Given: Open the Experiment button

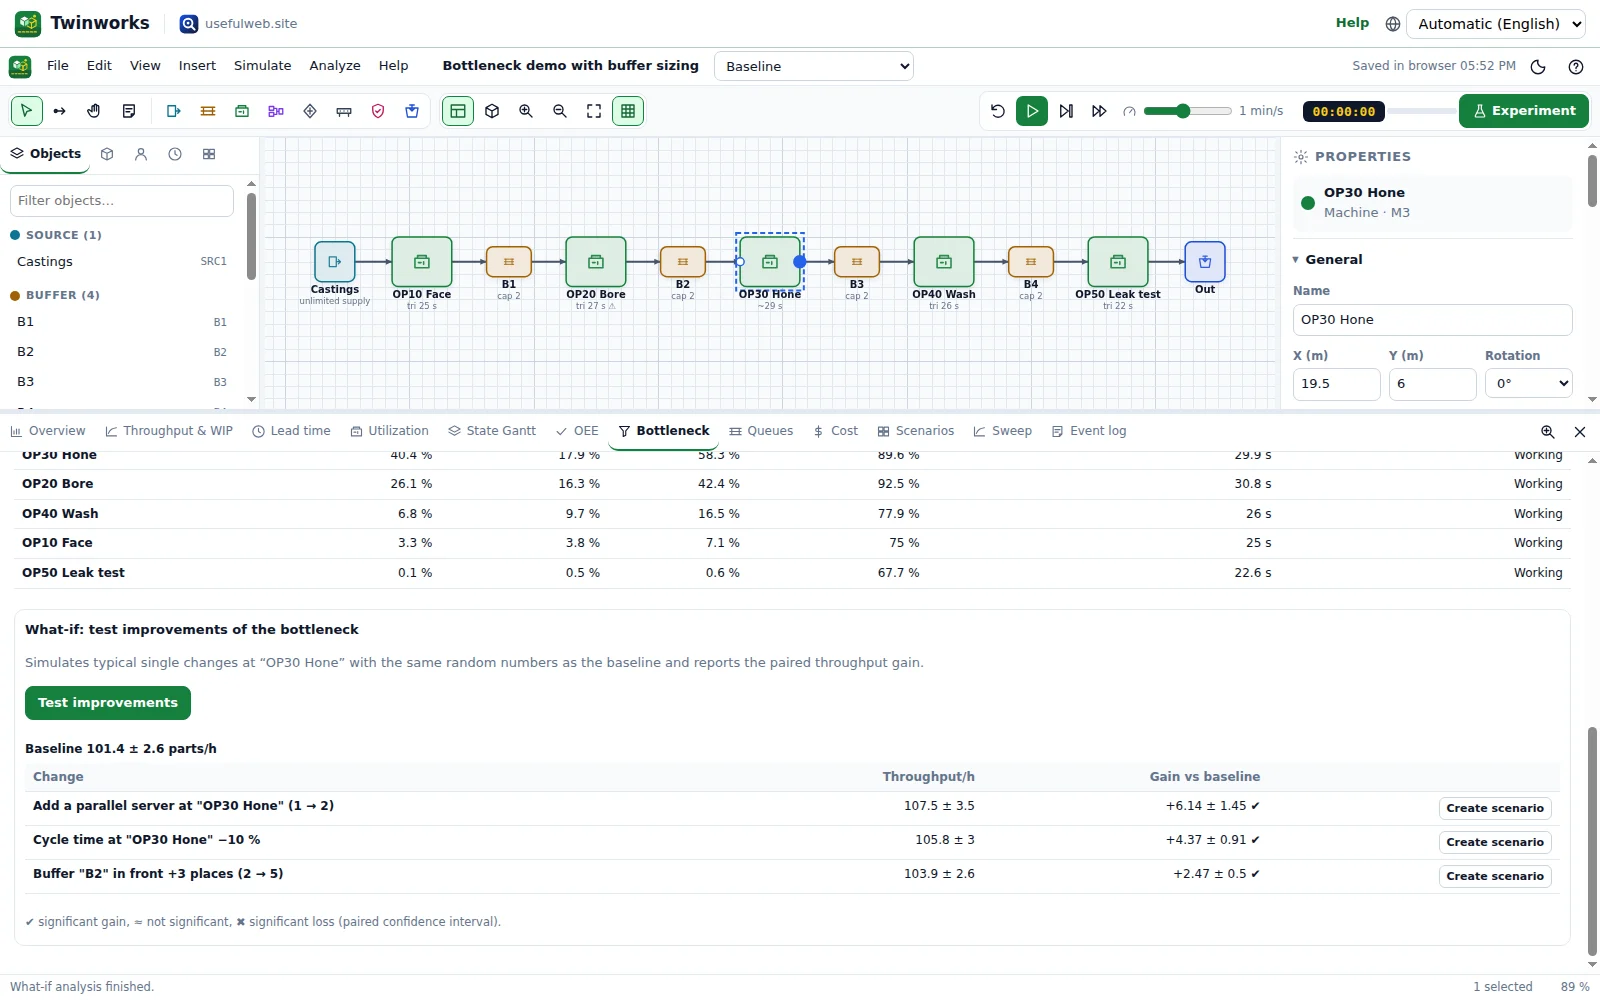Looking at the screenshot, I should 1523,111.
